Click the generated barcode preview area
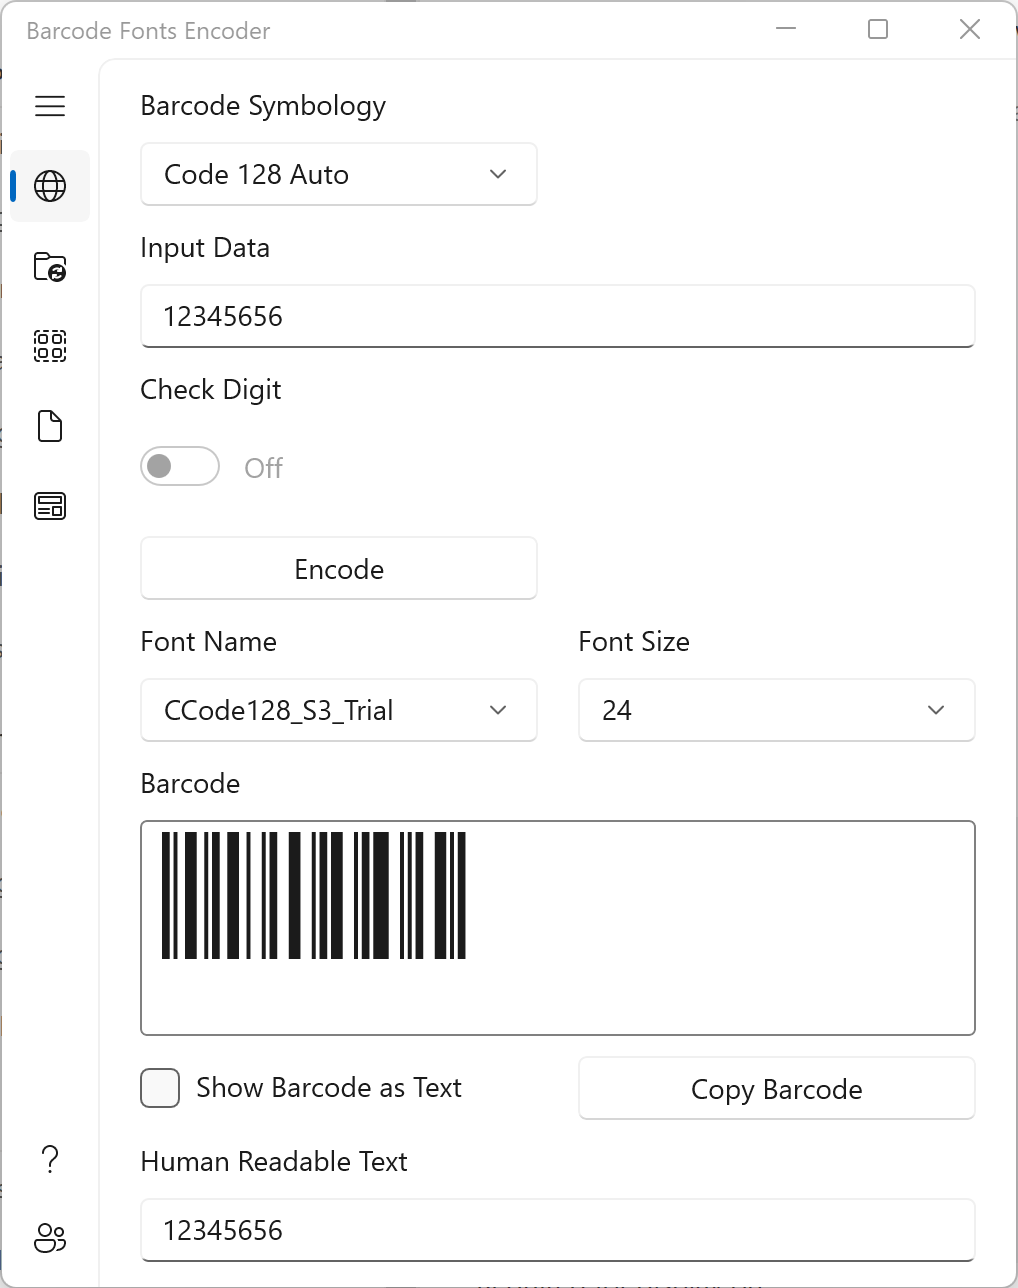 click(x=557, y=927)
